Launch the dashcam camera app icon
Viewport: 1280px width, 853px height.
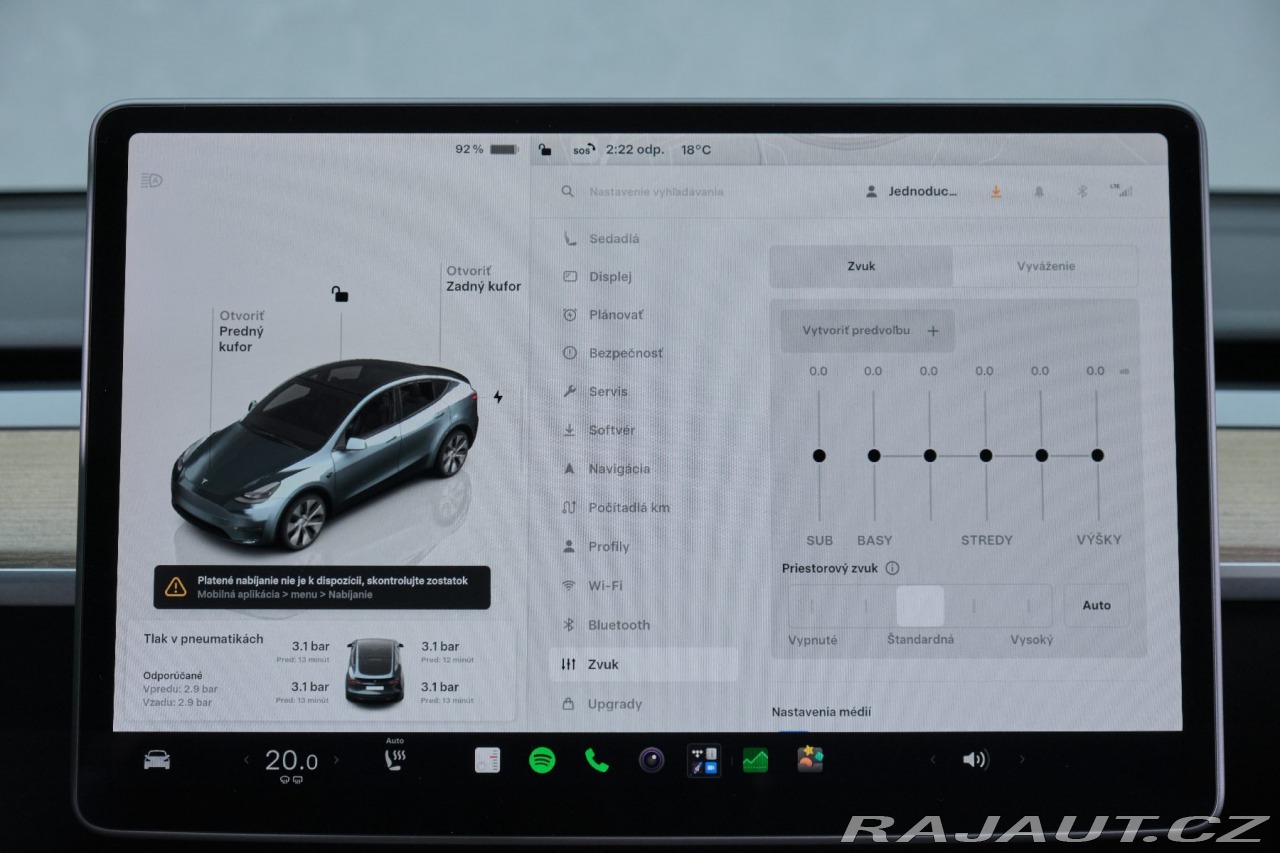(x=652, y=760)
